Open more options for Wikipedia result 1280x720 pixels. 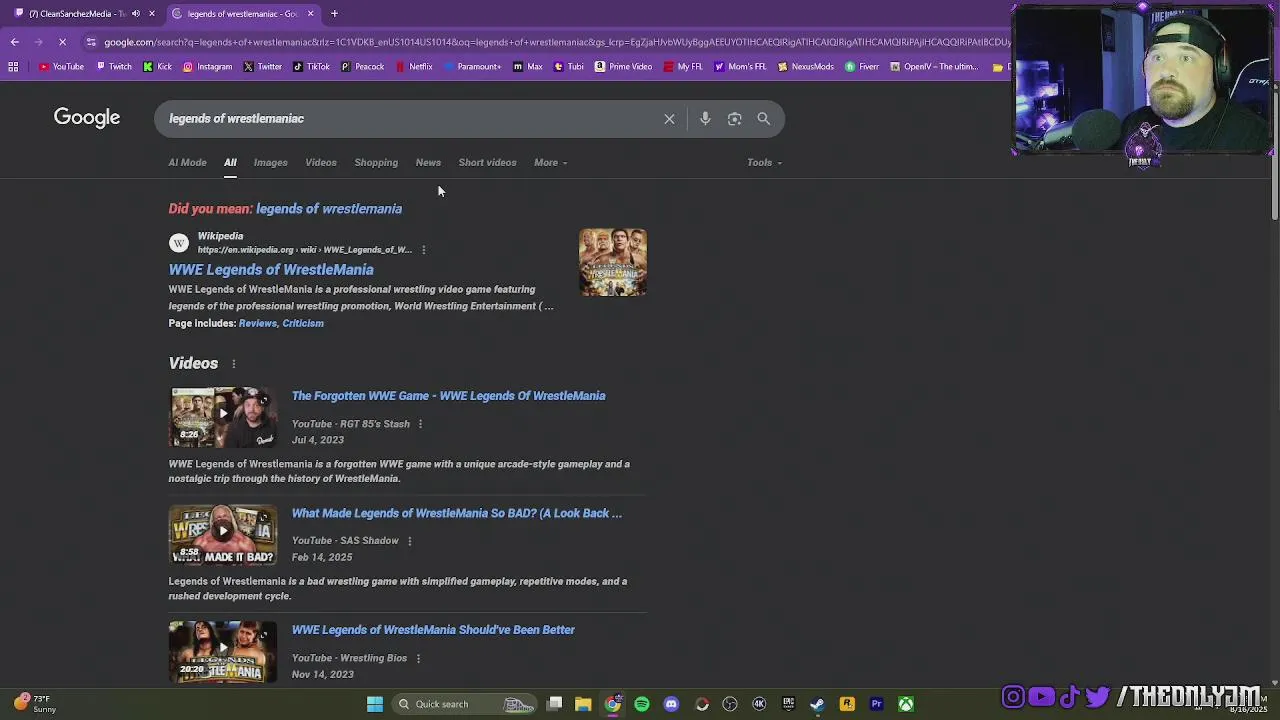(x=424, y=250)
